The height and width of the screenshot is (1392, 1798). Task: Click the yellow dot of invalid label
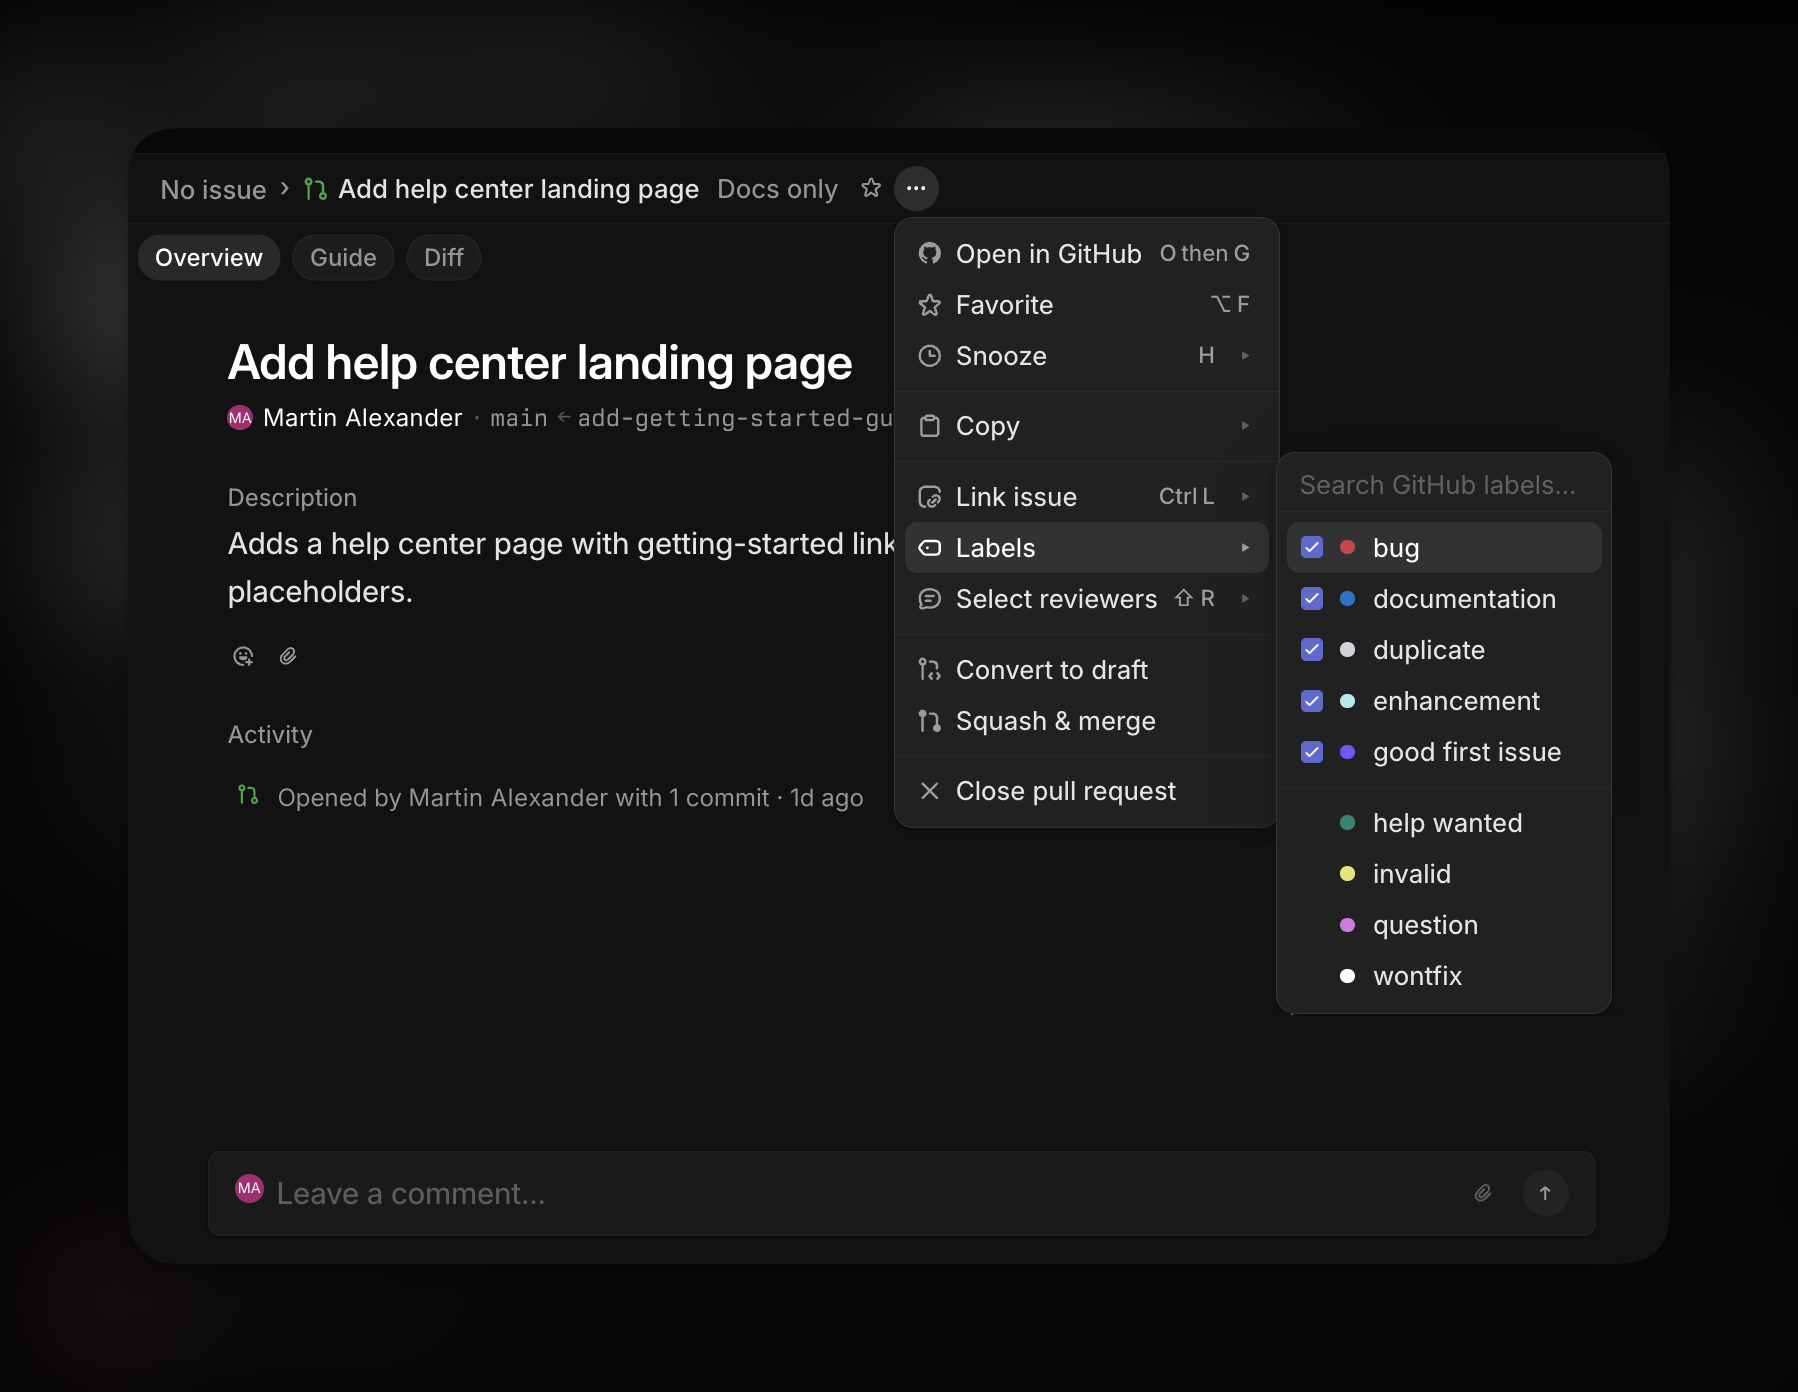1347,874
